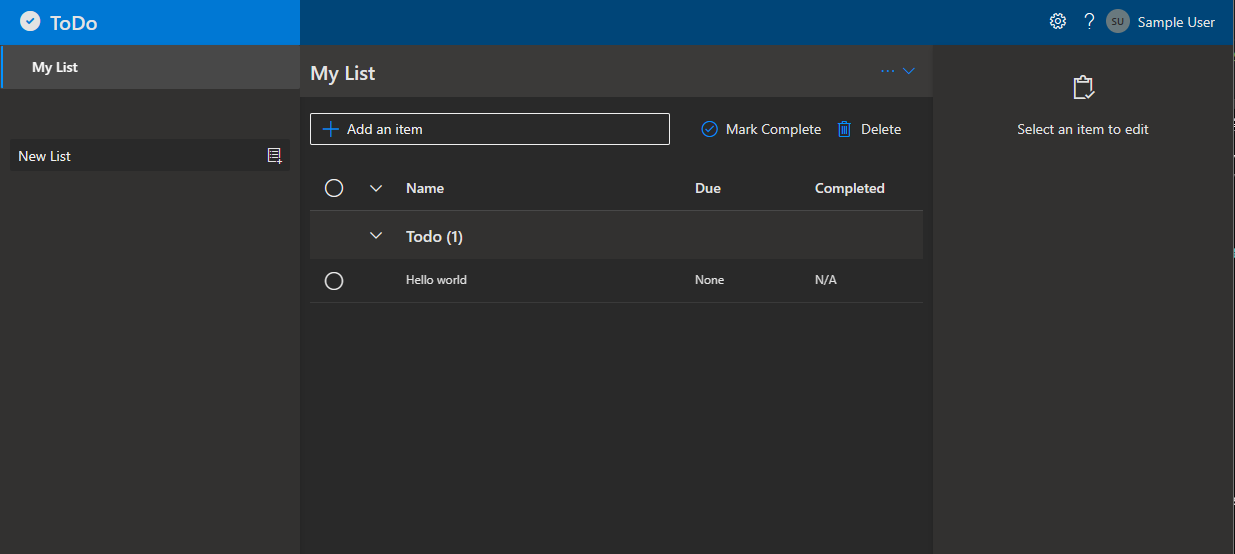Click the Todo (1) group label

tap(434, 237)
